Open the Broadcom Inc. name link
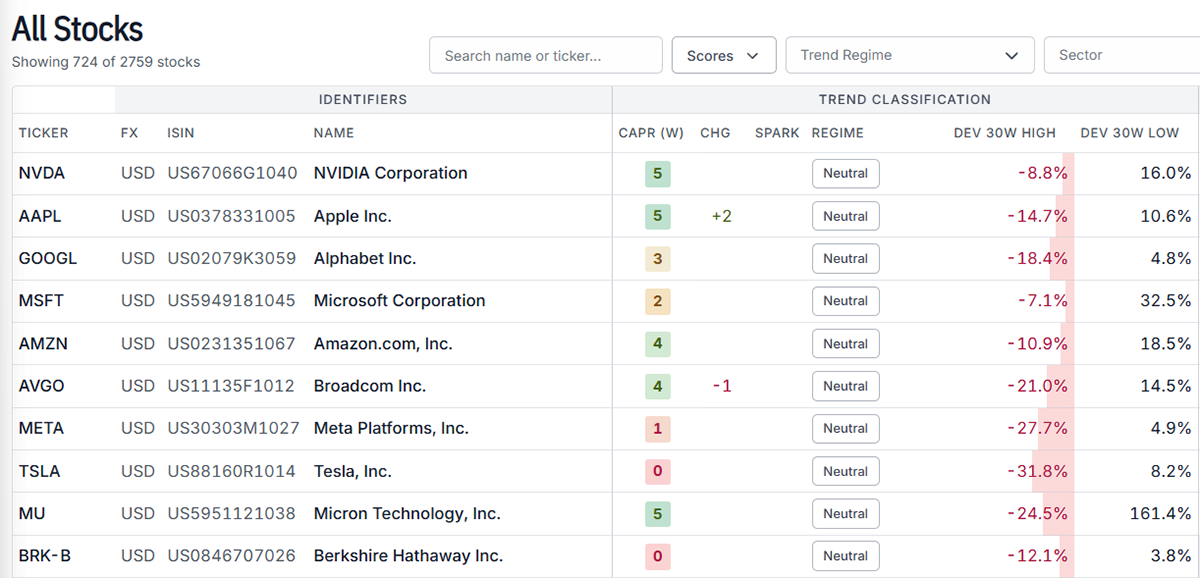Screen dimensions: 1200x578 pos(370,386)
